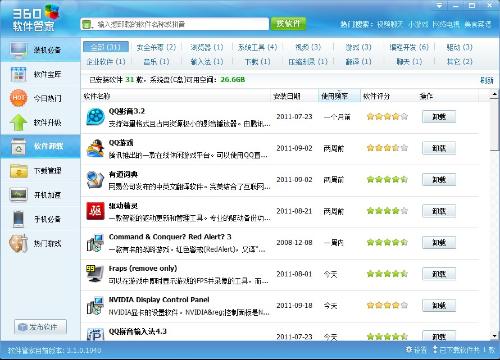Image resolution: width=500 pixels, height=360 pixels.
Task: Open 手机必备 phone icon in sidebar
Action: (18, 219)
